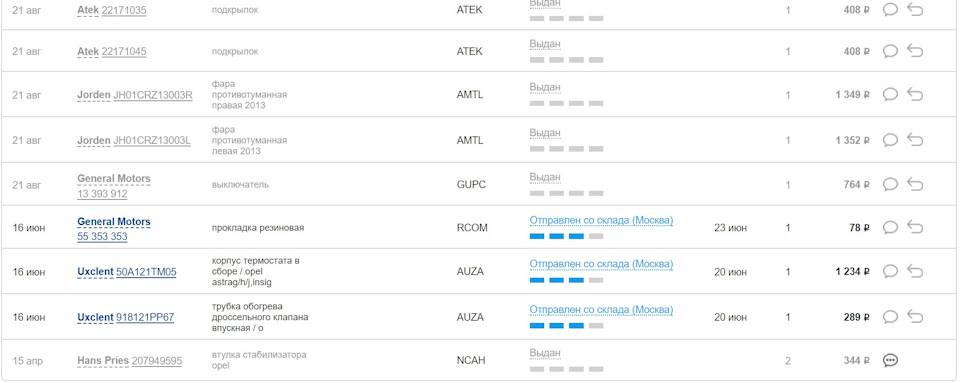
Task: Click Hans Pries brand name
Action: (x=103, y=361)
